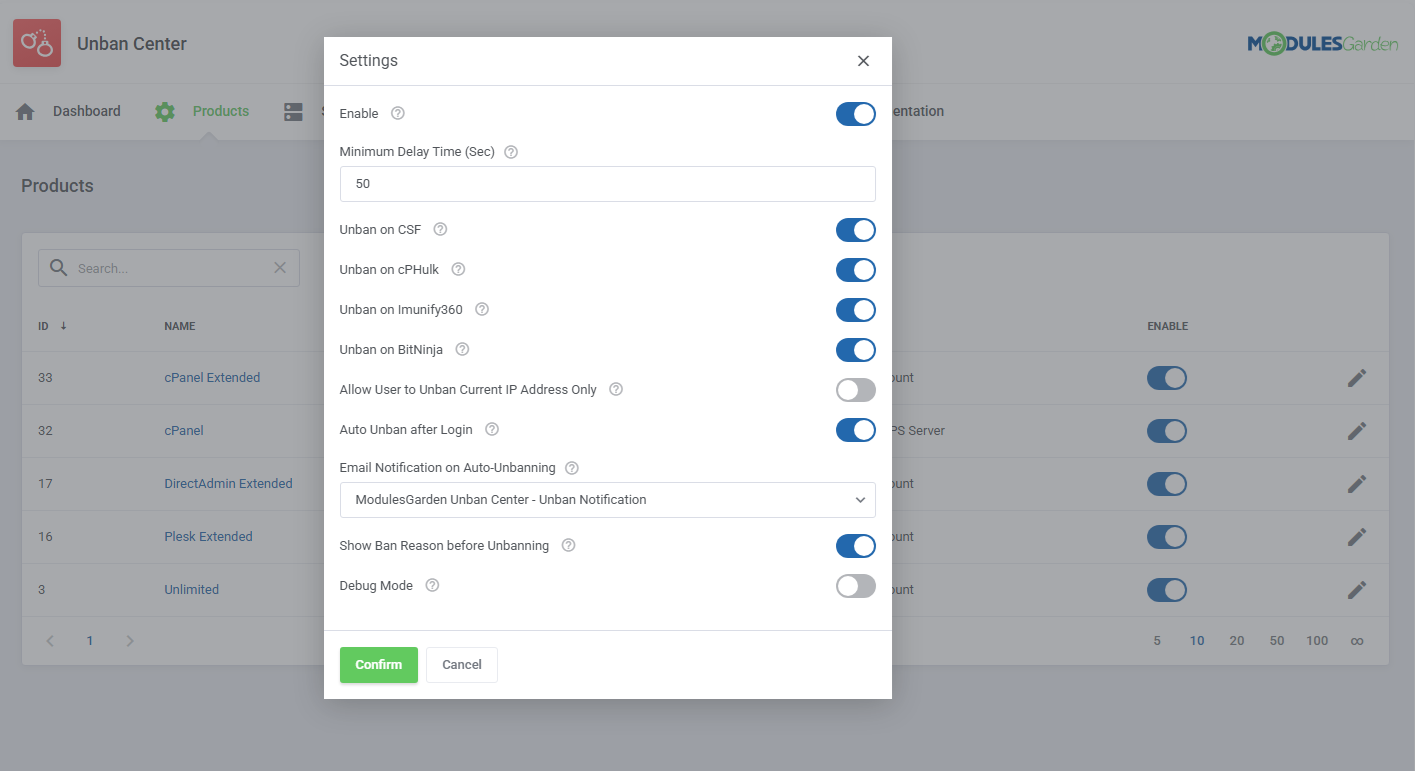Click the Confirm button
The image size is (1415, 771).
379,665
